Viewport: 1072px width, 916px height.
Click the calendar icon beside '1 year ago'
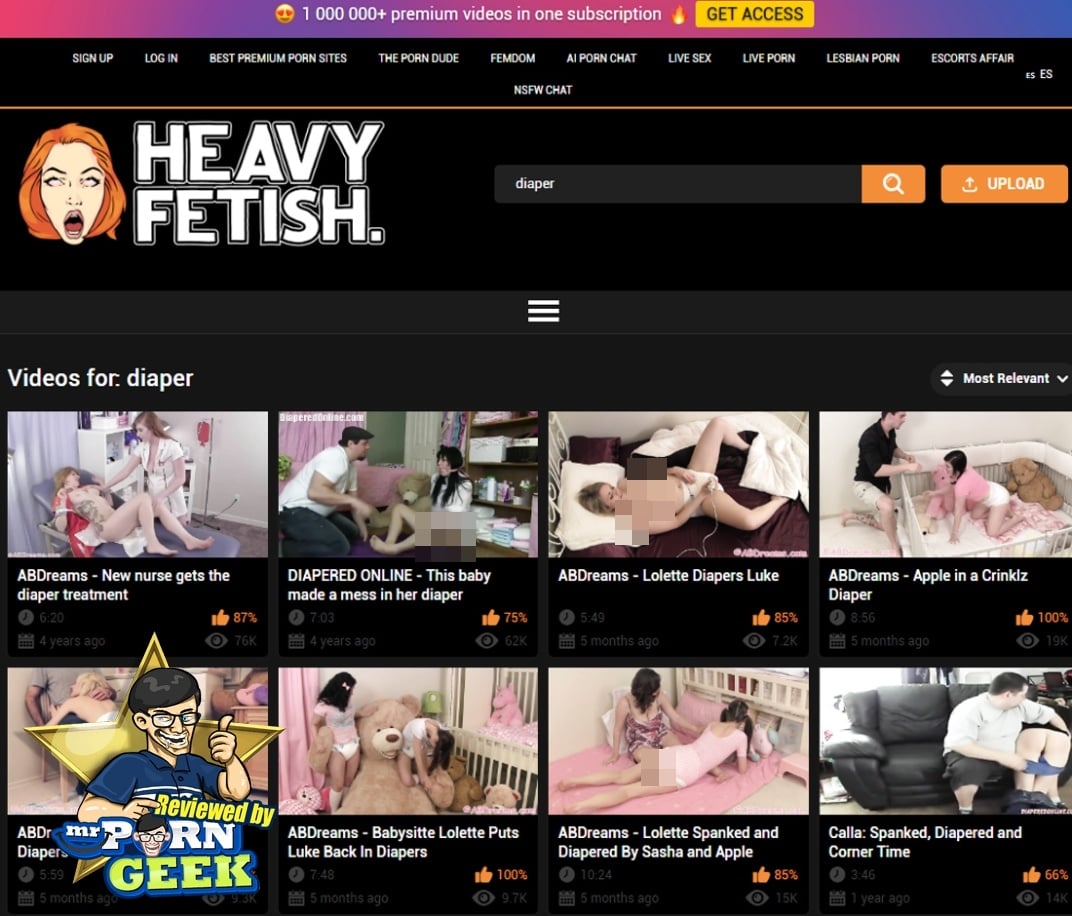tap(837, 898)
